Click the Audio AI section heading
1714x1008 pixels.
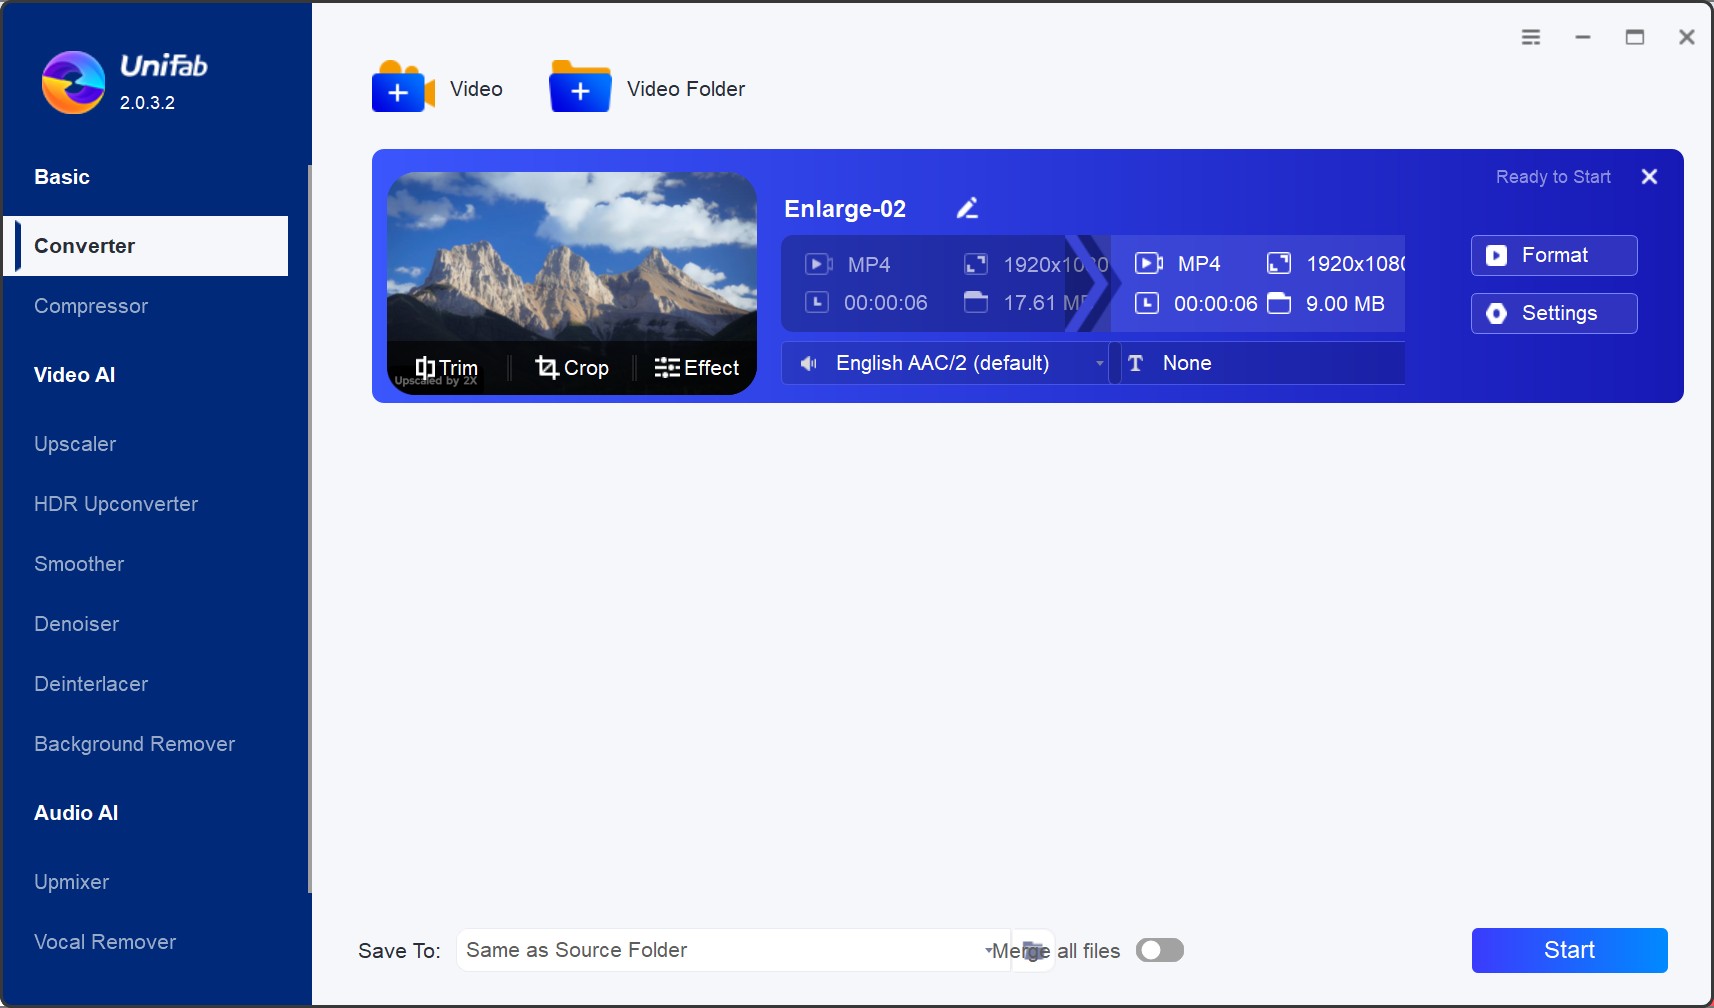point(76,813)
